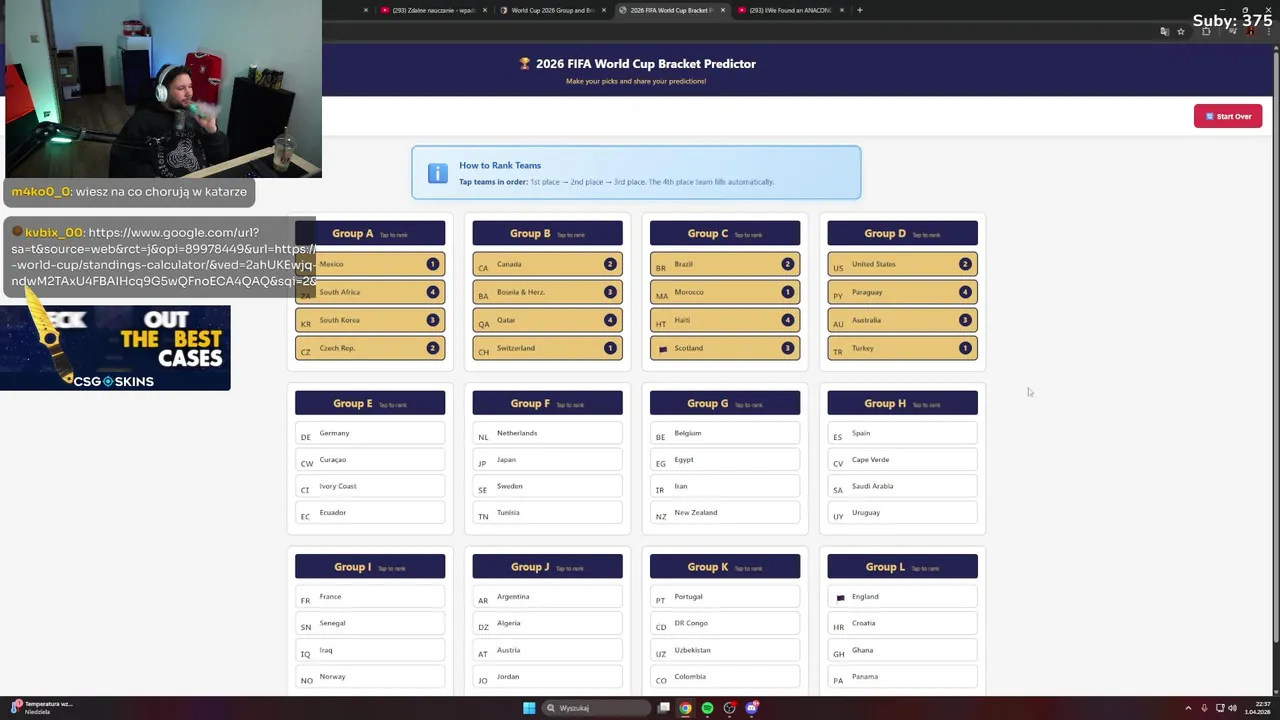Screen dimensions: 1280x720
Task: Select Iran in Group G
Action: [725, 486]
